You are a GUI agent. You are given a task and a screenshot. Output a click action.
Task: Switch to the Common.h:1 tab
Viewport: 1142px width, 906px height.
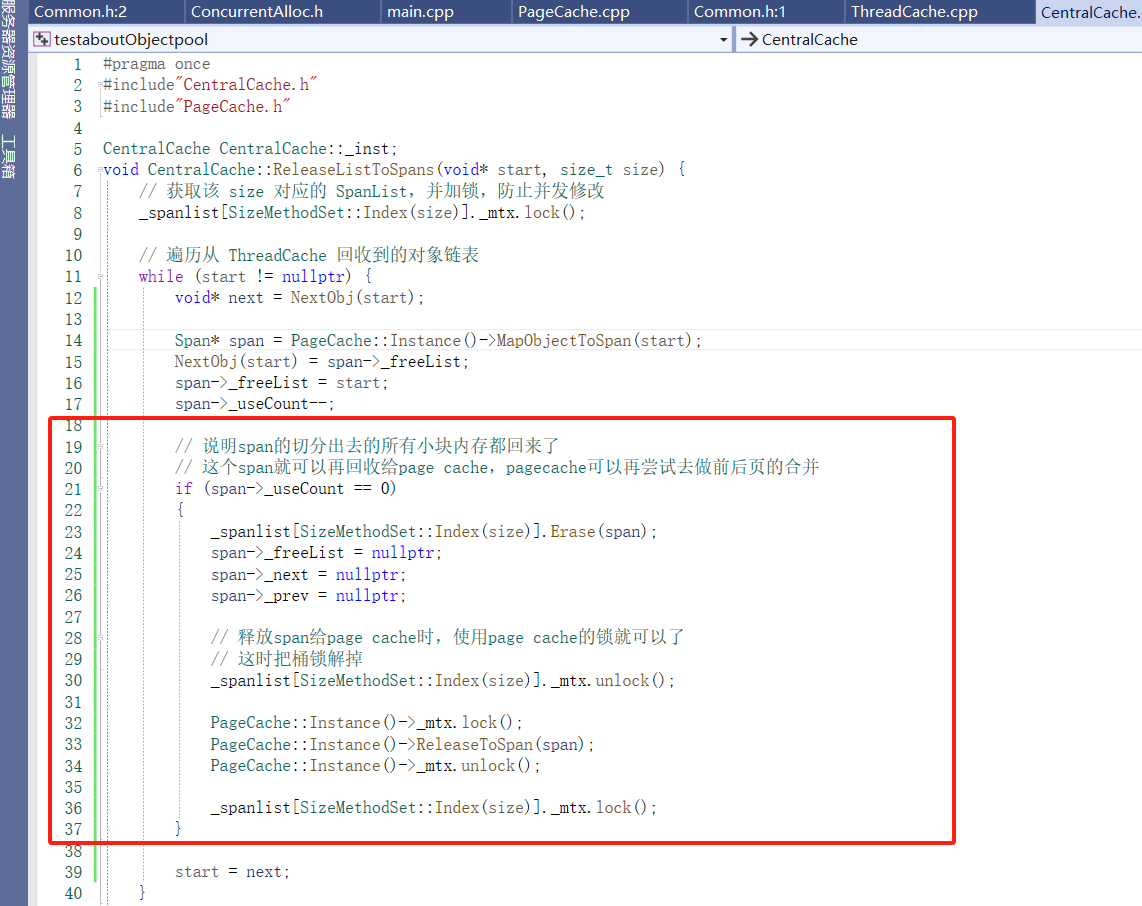(739, 12)
